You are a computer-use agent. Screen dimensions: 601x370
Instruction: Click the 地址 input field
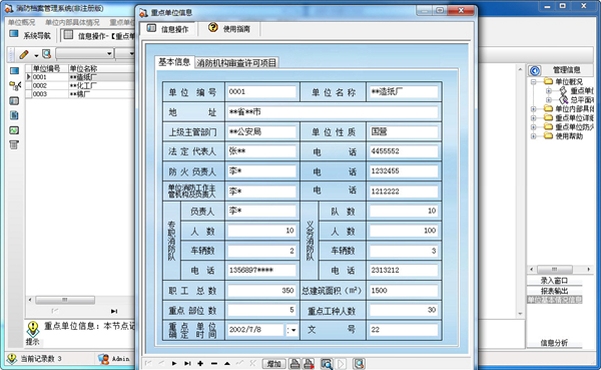click(x=332, y=112)
